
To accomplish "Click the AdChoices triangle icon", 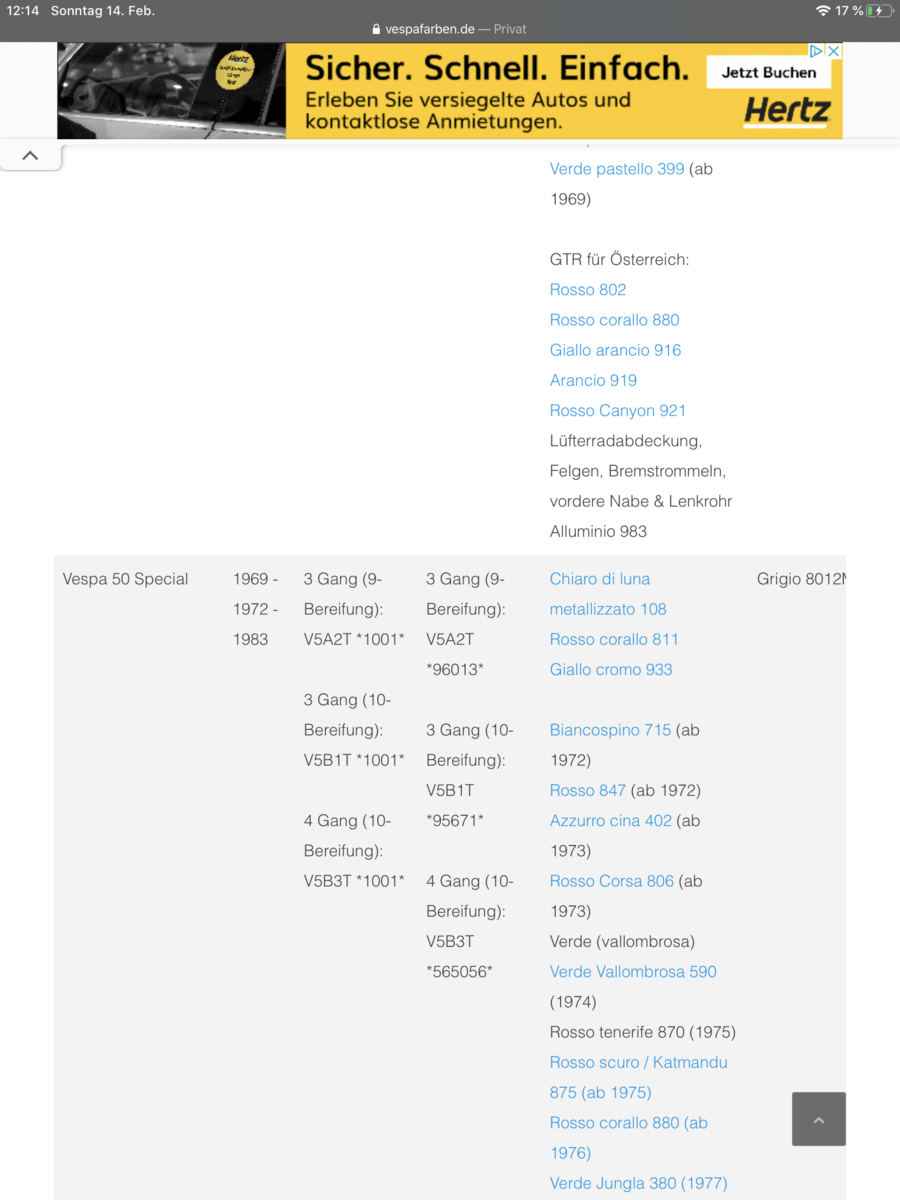I will point(816,51).
